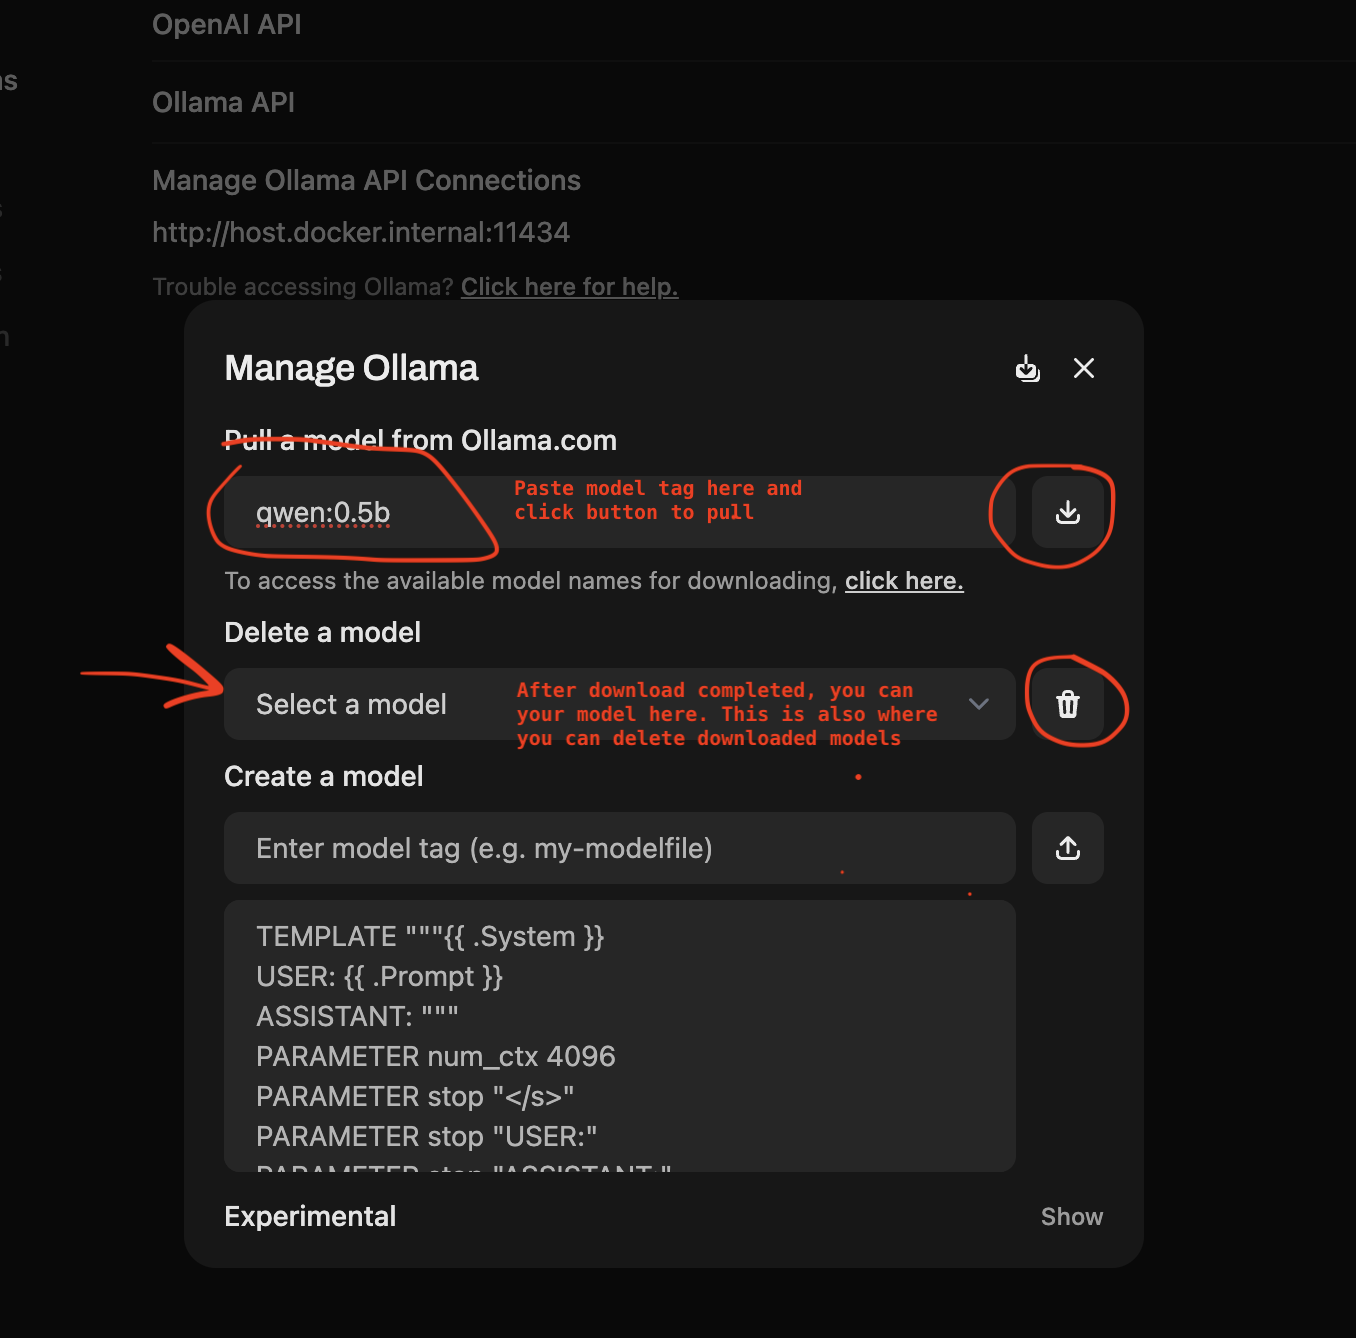Focus the model tag field containing qwen:0.5b
The image size is (1356, 1338).
coord(620,512)
